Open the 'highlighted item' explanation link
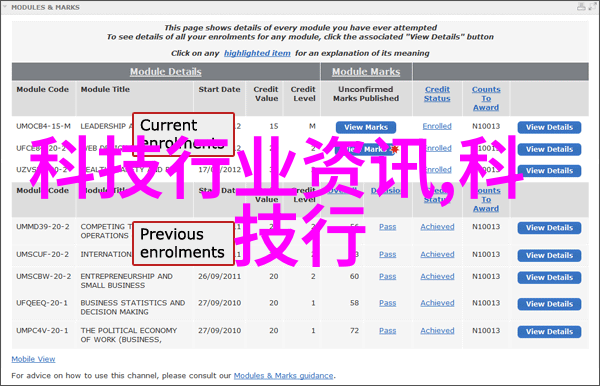The width and height of the screenshot is (600, 386). [x=257, y=53]
